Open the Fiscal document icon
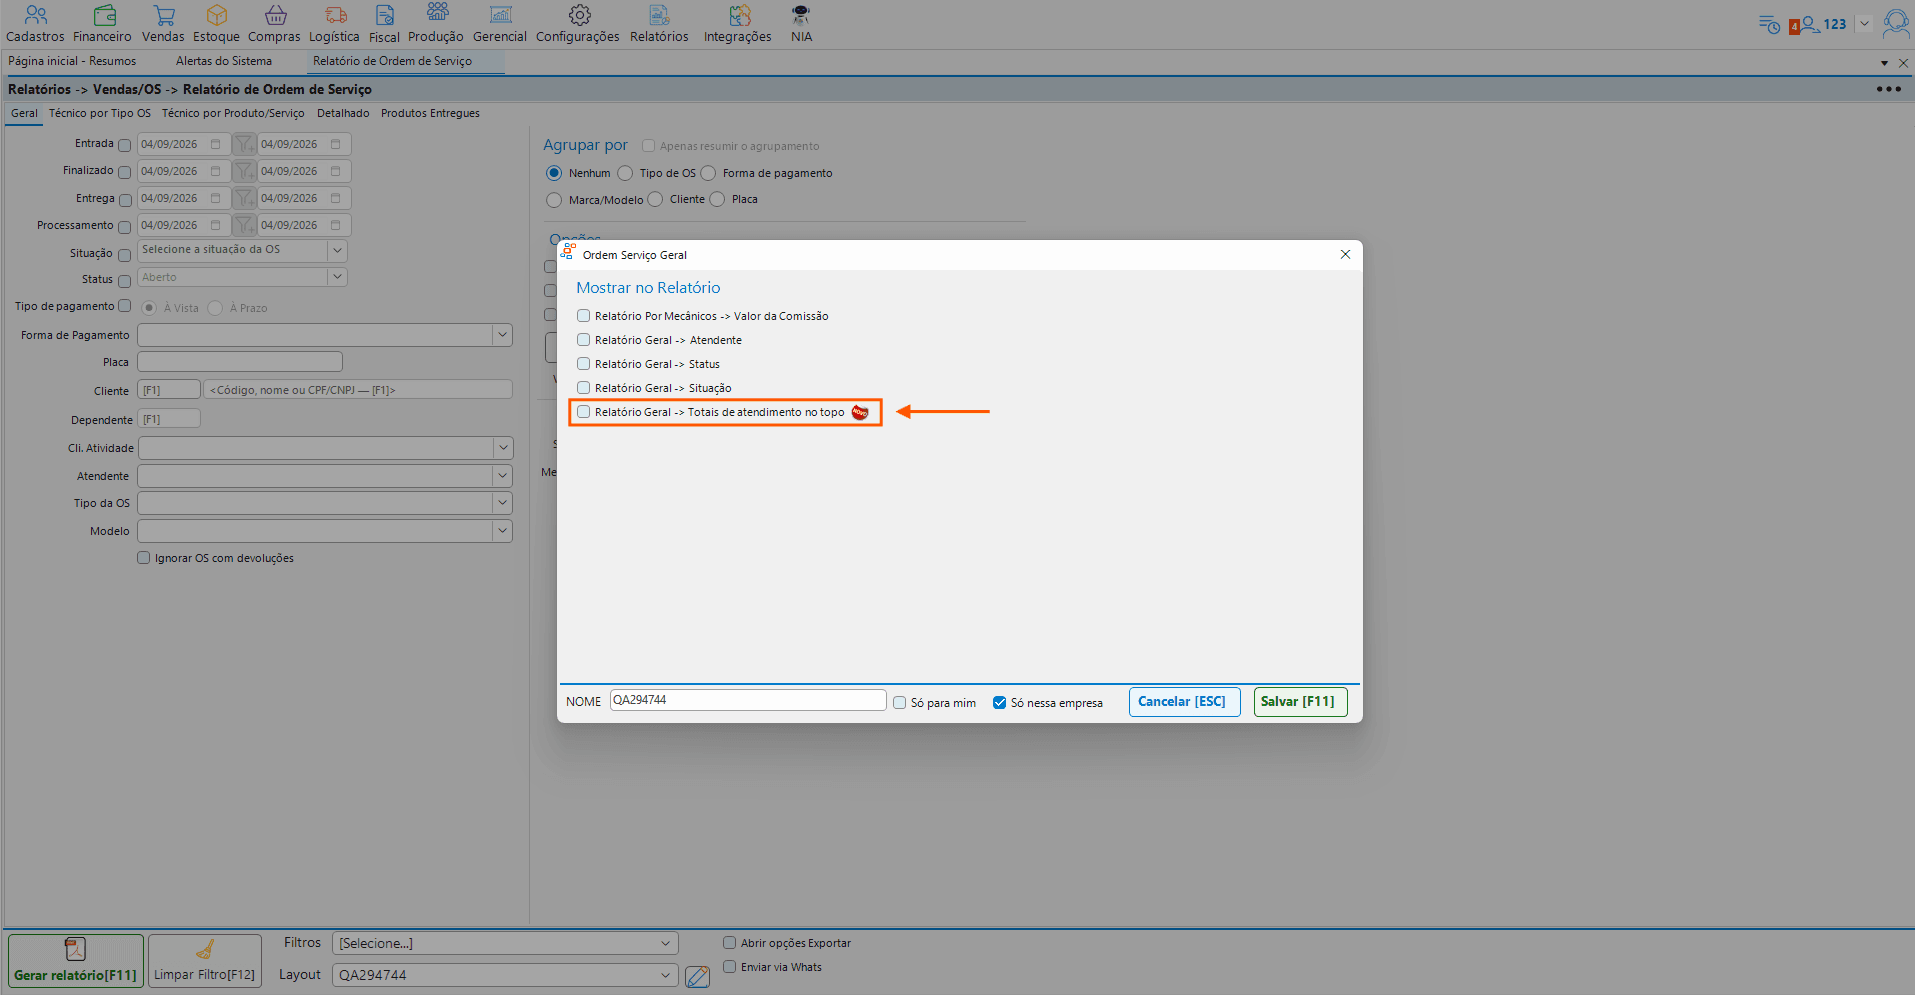 (x=385, y=15)
